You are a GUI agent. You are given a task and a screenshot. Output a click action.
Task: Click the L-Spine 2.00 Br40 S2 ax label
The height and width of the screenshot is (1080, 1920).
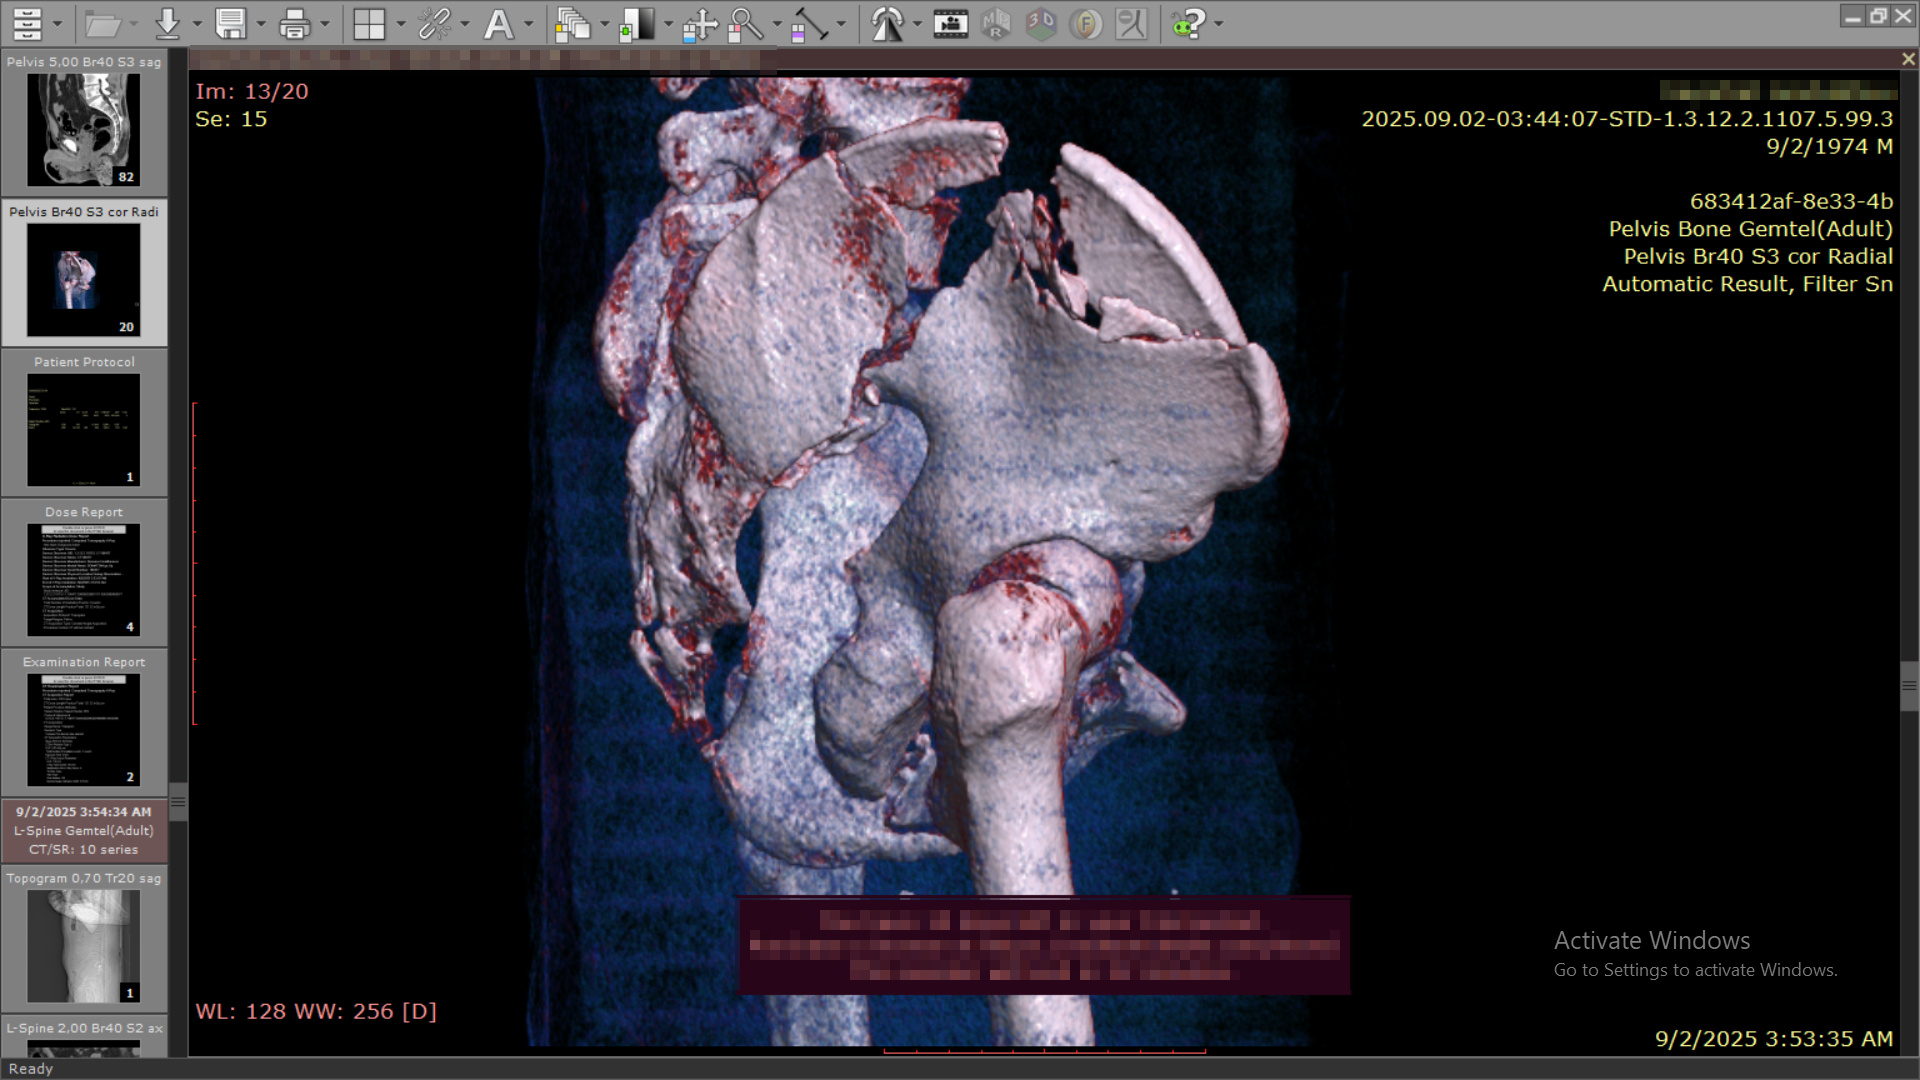[84, 1028]
